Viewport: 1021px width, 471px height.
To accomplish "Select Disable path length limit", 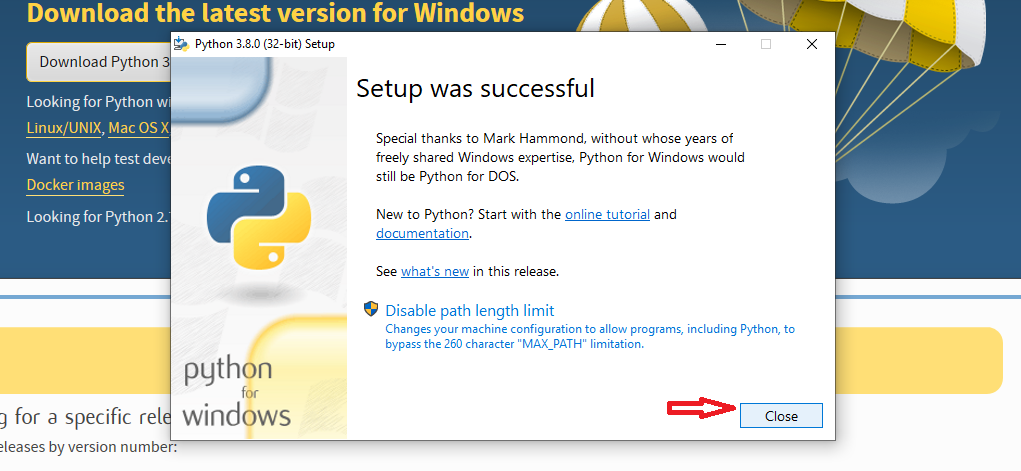I will pyautogui.click(x=470, y=310).
